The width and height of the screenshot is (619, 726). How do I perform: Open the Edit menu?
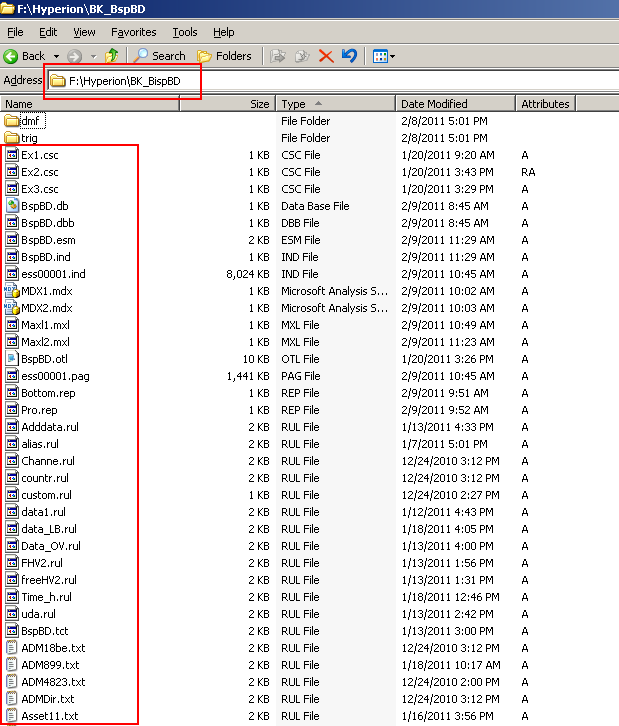click(48, 32)
